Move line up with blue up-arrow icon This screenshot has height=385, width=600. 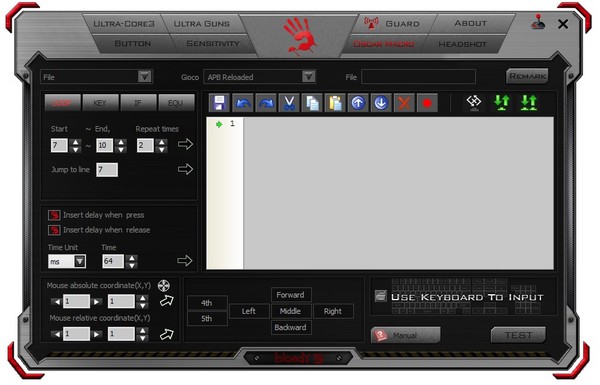tap(358, 103)
